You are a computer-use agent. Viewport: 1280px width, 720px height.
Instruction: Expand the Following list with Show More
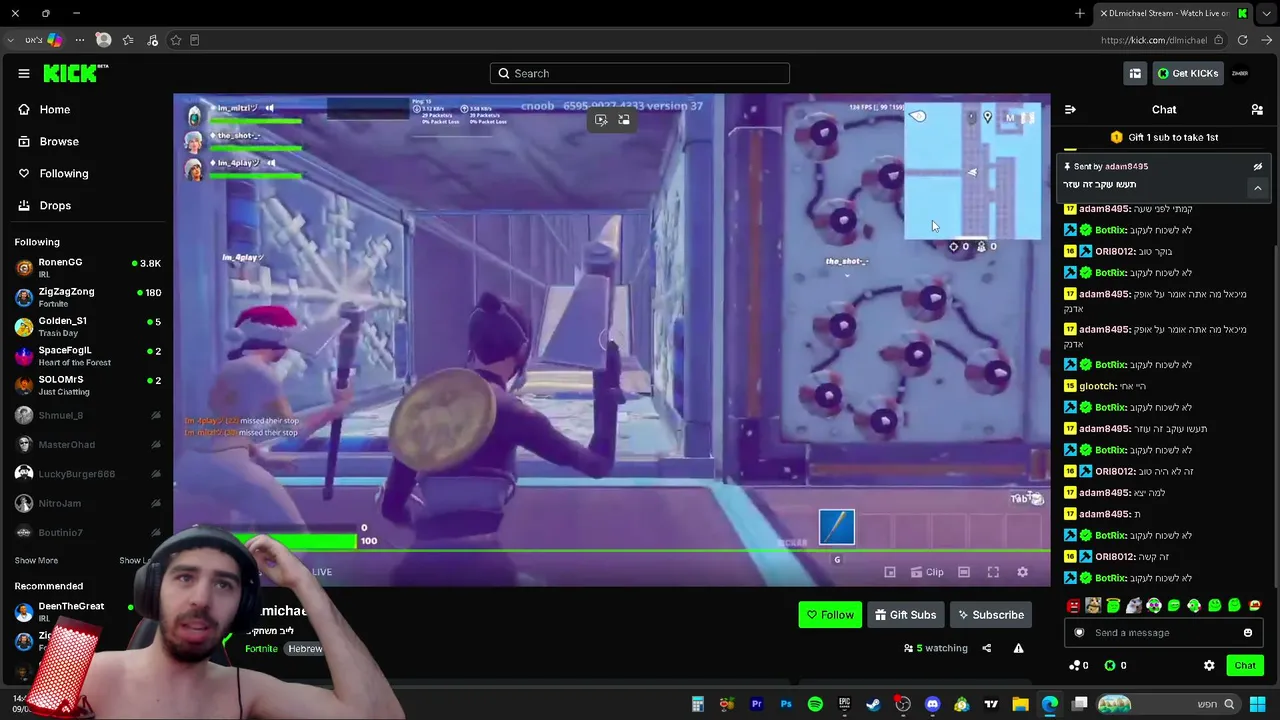point(36,561)
